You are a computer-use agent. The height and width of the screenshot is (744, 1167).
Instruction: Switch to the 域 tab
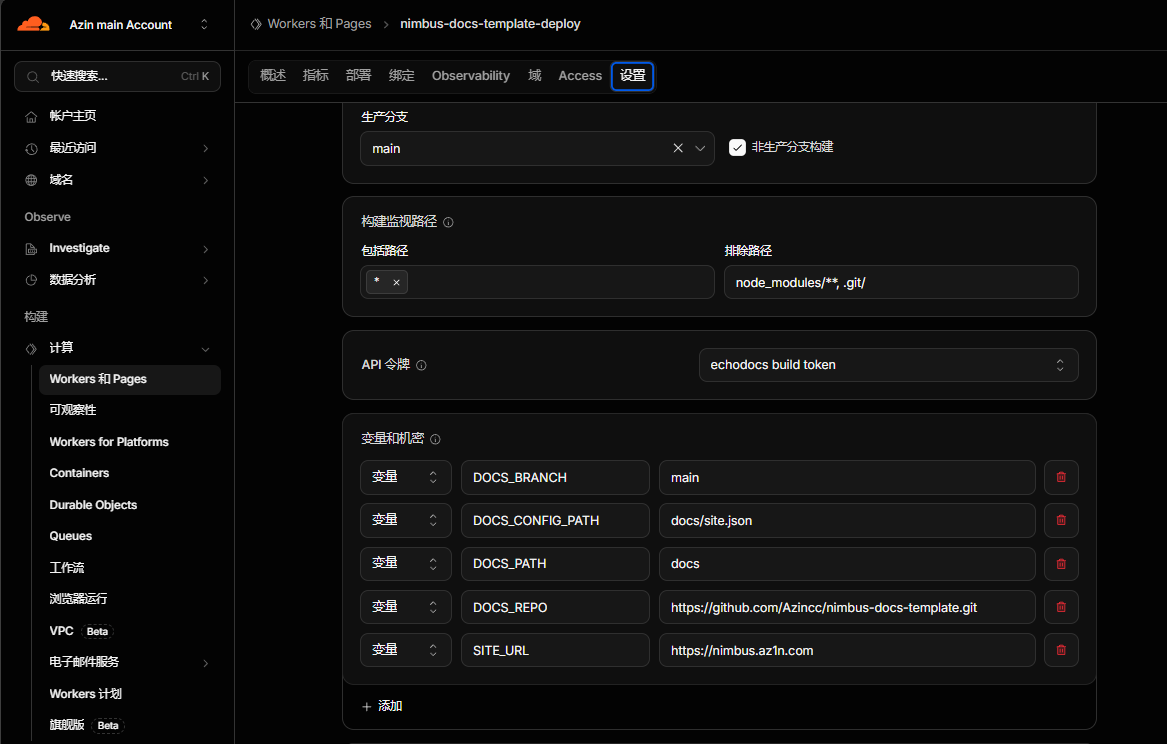[535, 76]
